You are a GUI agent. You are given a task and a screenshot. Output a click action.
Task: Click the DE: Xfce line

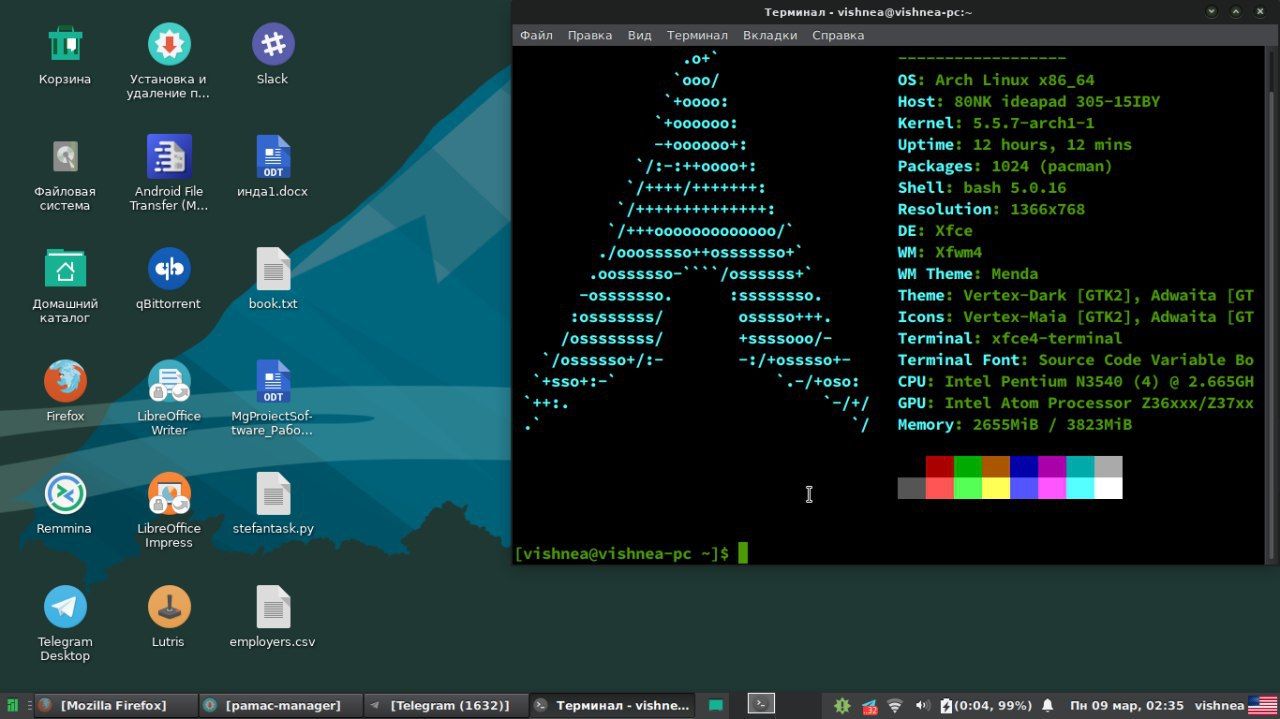pos(935,231)
